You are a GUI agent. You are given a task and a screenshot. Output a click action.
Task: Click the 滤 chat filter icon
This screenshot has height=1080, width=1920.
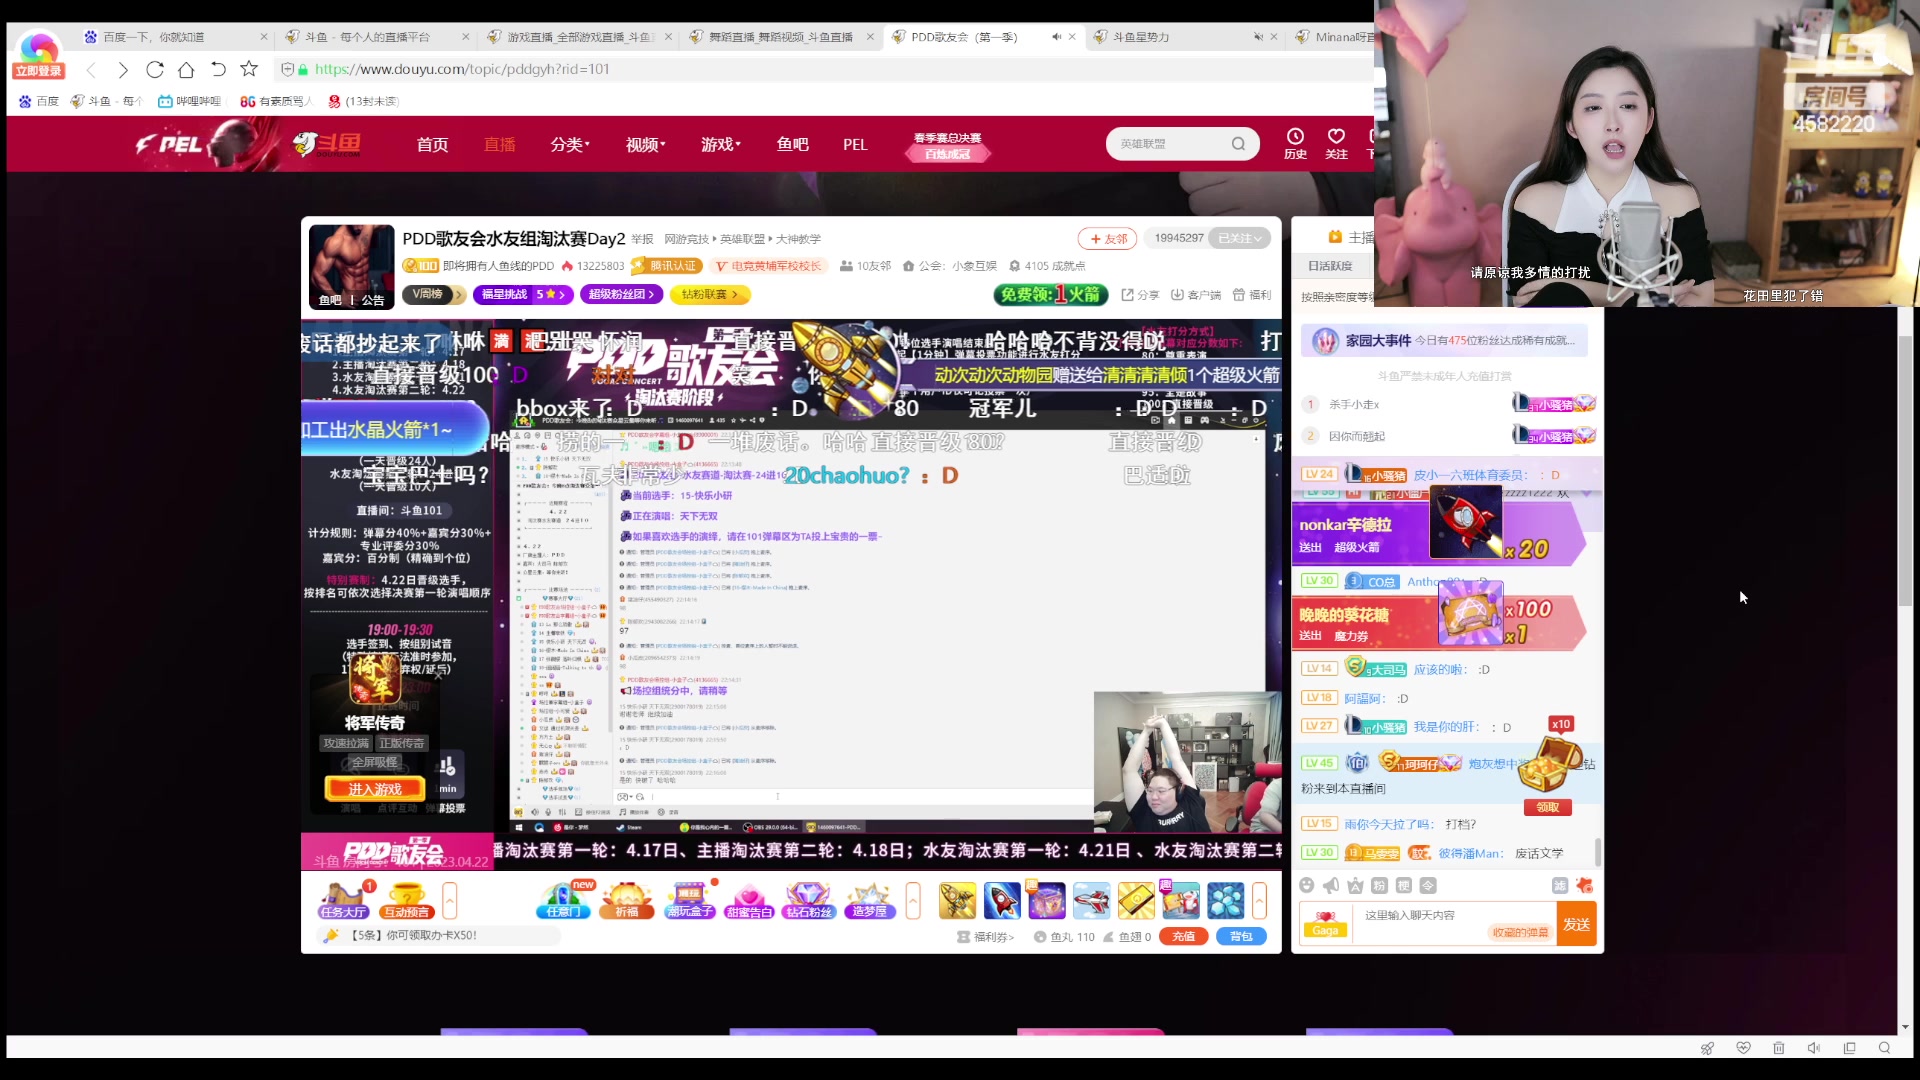point(1560,885)
